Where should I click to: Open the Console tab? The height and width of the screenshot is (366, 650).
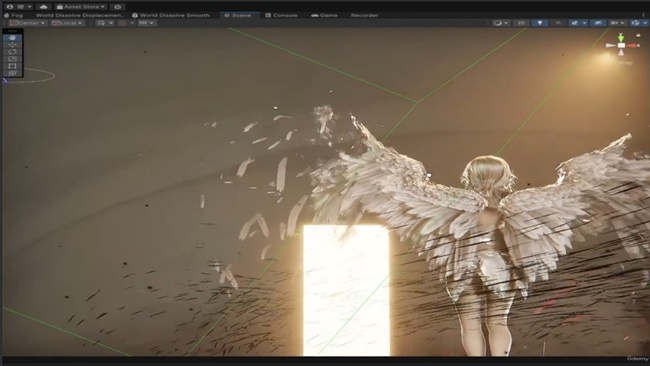[x=281, y=15]
